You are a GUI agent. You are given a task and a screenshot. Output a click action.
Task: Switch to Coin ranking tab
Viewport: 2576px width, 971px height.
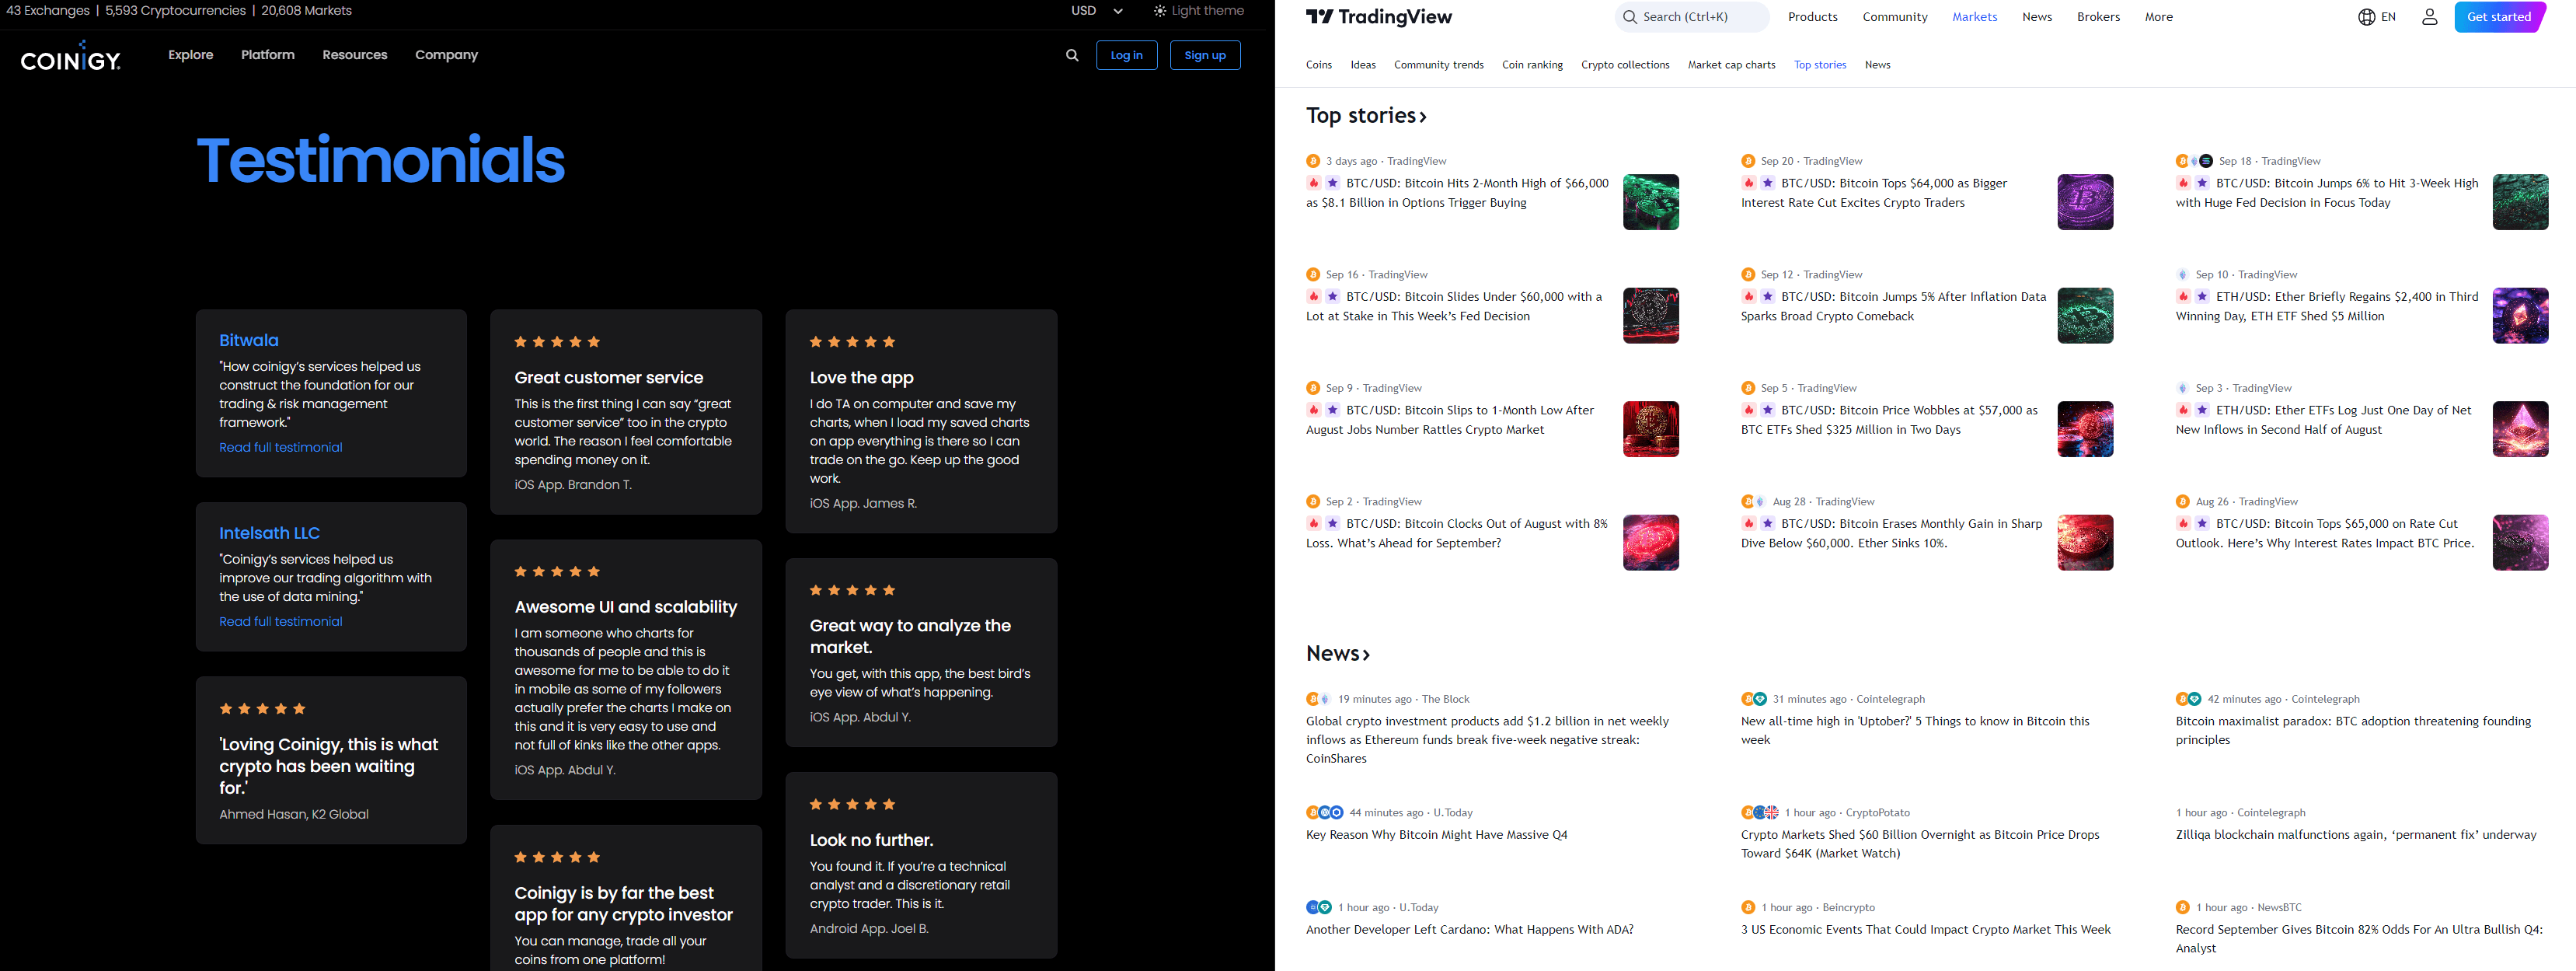click(x=1532, y=65)
